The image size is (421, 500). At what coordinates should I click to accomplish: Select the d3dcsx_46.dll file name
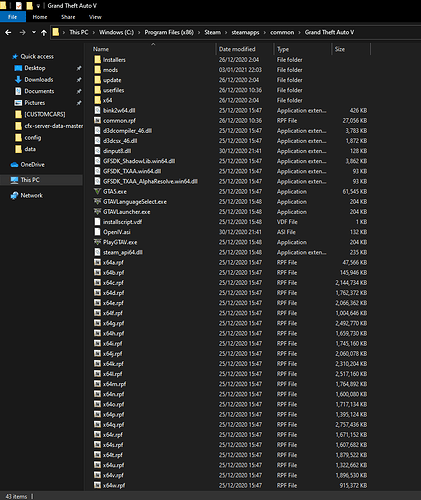pos(120,141)
